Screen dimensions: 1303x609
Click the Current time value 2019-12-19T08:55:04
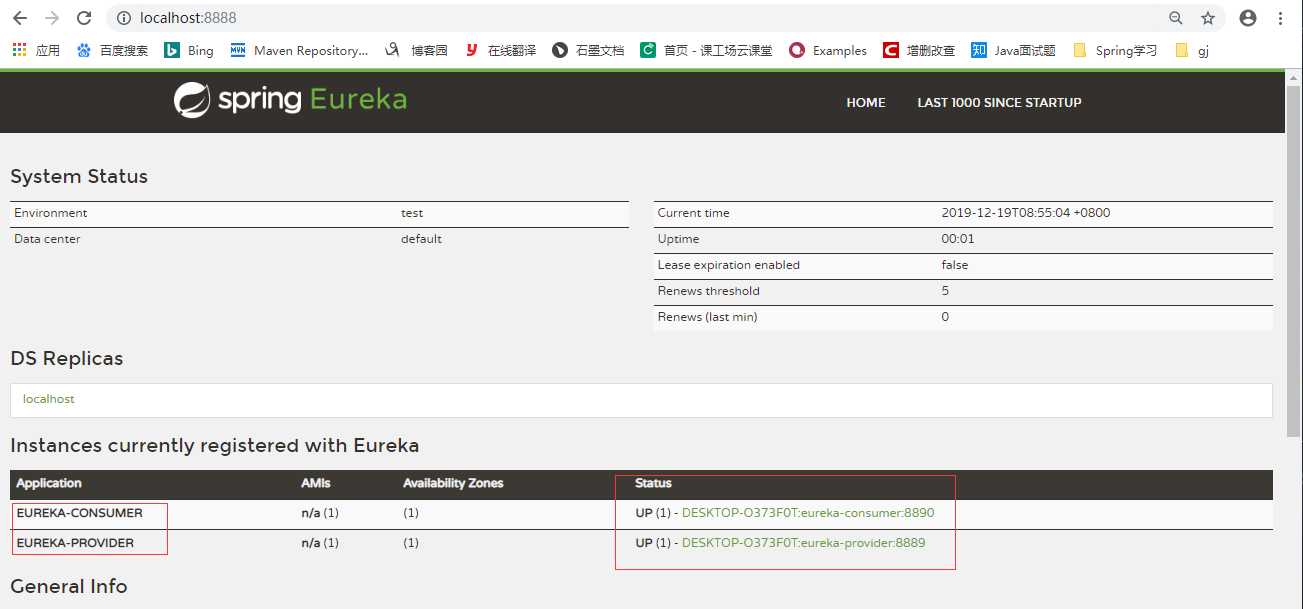(x=1026, y=213)
